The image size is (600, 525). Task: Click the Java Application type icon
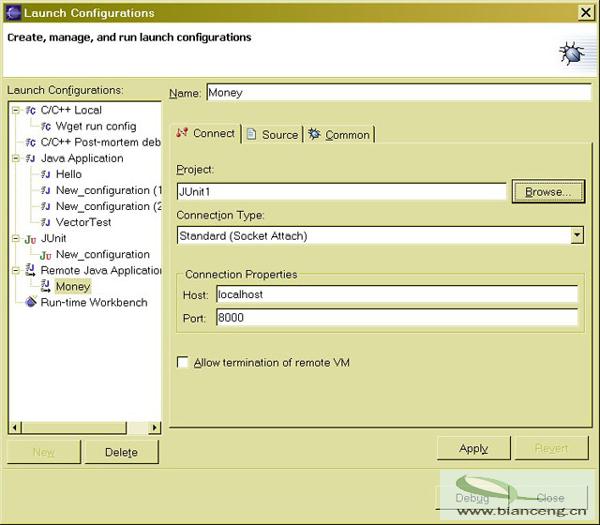tap(31, 158)
